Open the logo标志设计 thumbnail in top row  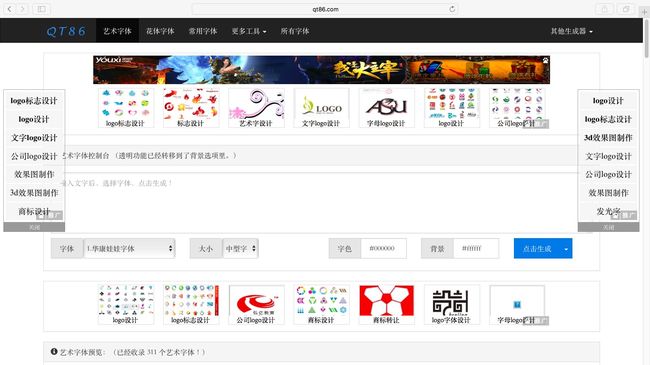point(126,107)
